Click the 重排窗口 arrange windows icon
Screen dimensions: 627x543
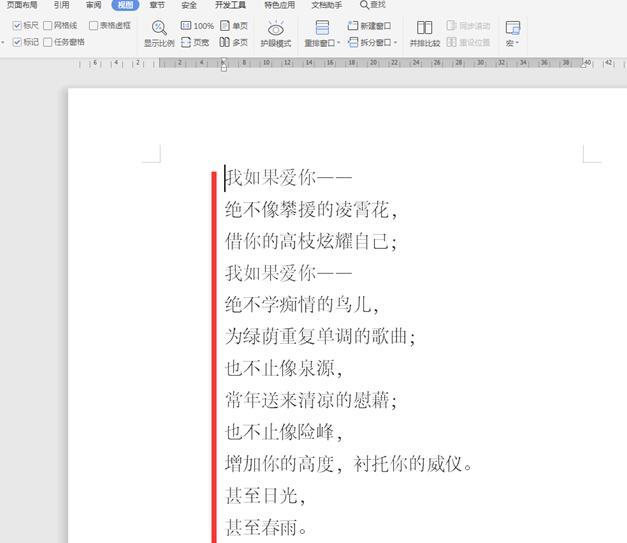point(322,28)
